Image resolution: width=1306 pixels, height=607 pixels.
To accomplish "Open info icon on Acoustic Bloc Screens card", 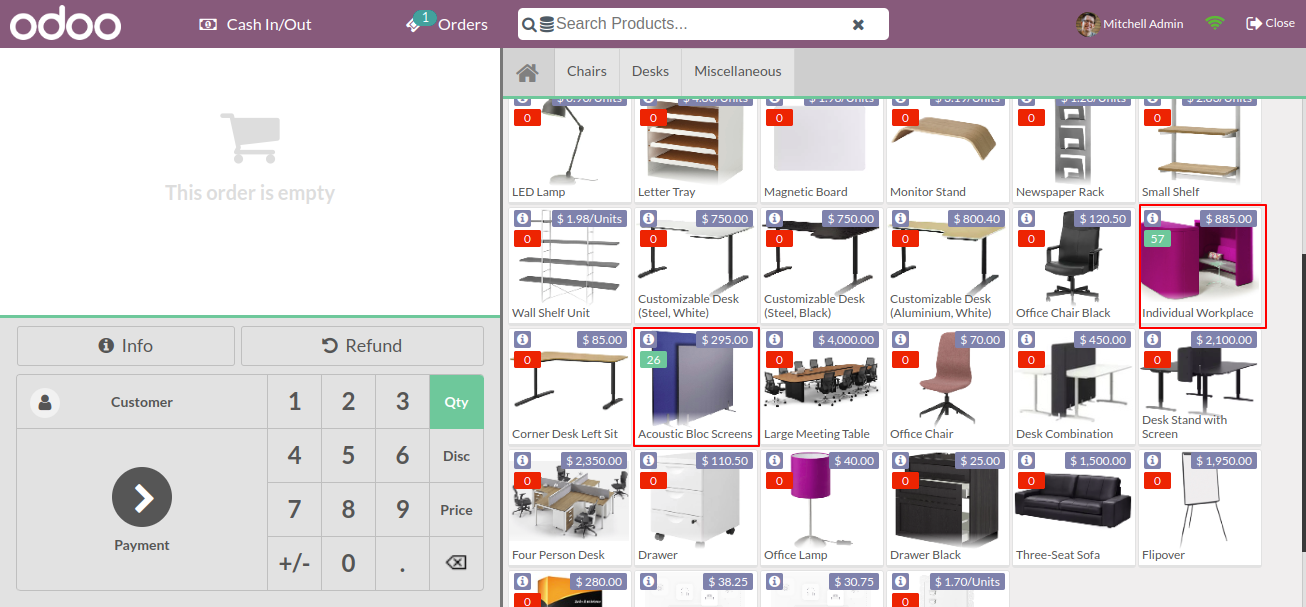I will tap(648, 339).
